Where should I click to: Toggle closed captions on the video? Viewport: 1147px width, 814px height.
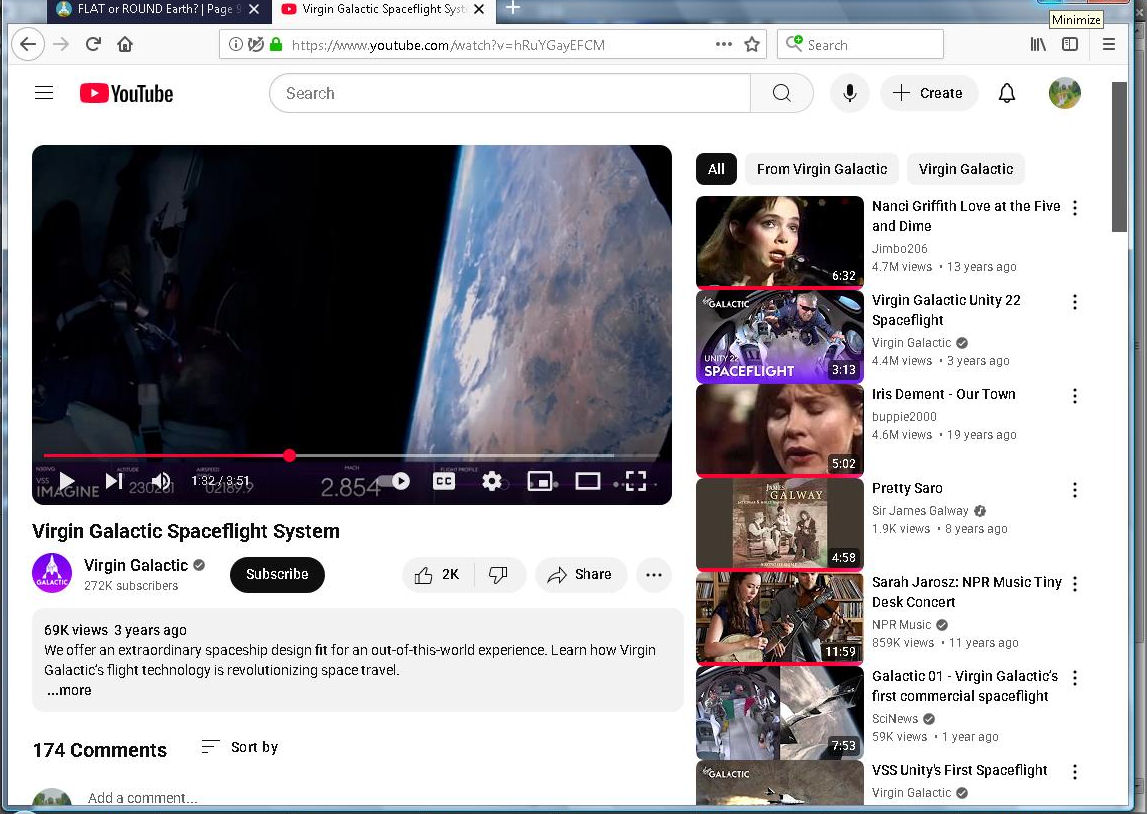click(x=443, y=481)
